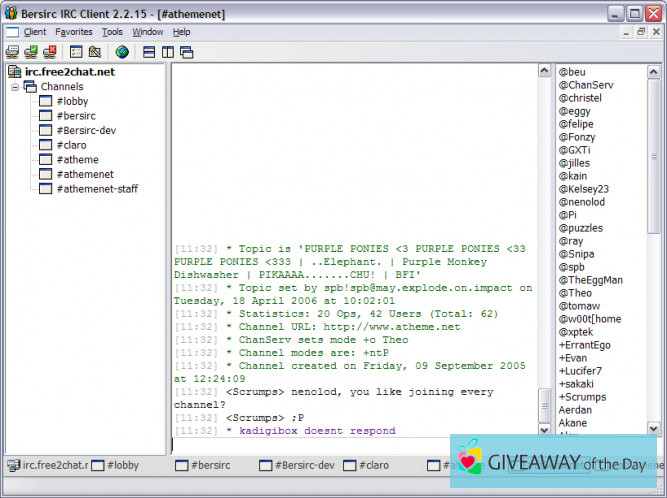Click the user list scrollbar down arrow
The width and height of the screenshot is (667, 498).
(655, 429)
